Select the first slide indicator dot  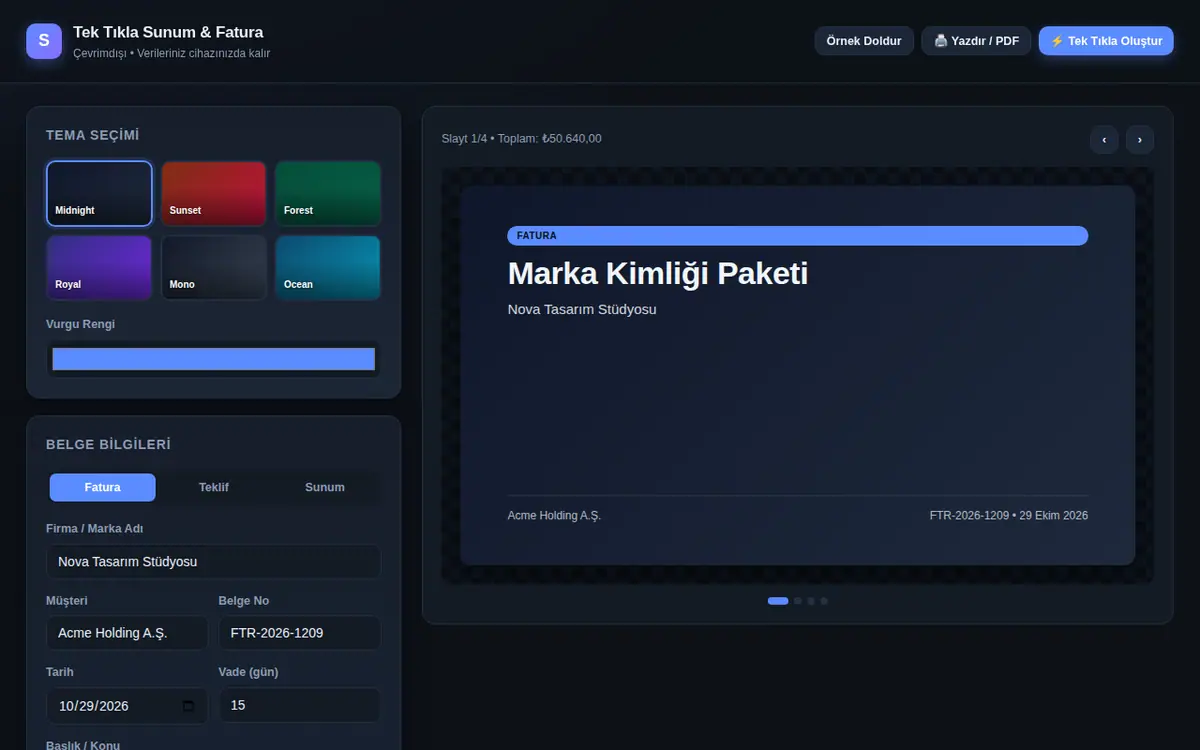[x=778, y=601]
